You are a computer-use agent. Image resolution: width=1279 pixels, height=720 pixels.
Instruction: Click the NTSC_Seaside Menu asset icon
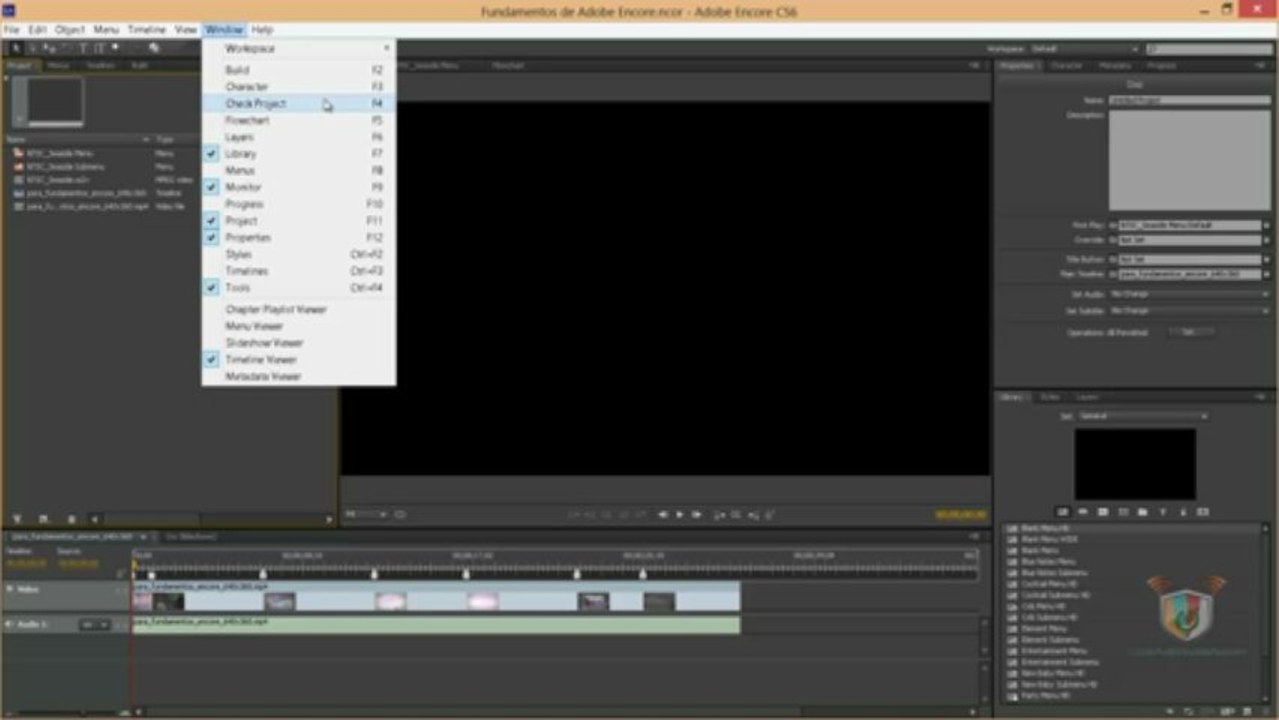point(18,153)
